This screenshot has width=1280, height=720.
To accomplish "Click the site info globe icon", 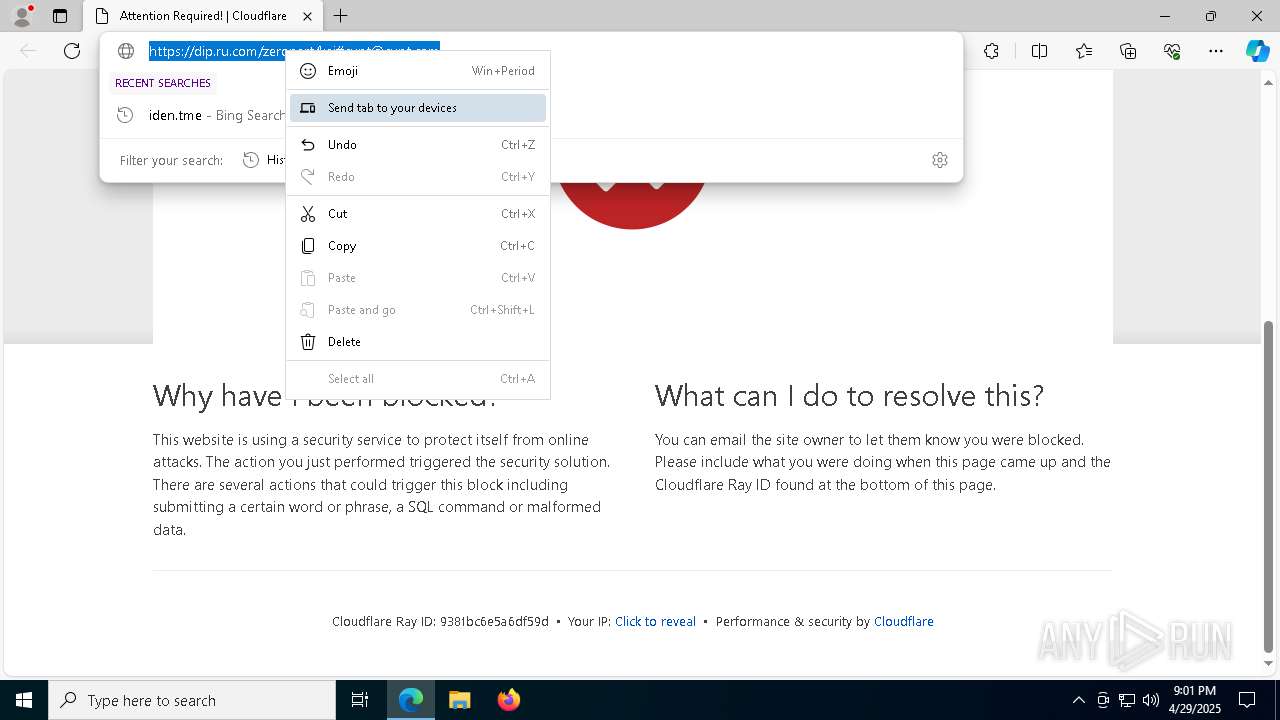I will tap(126, 51).
